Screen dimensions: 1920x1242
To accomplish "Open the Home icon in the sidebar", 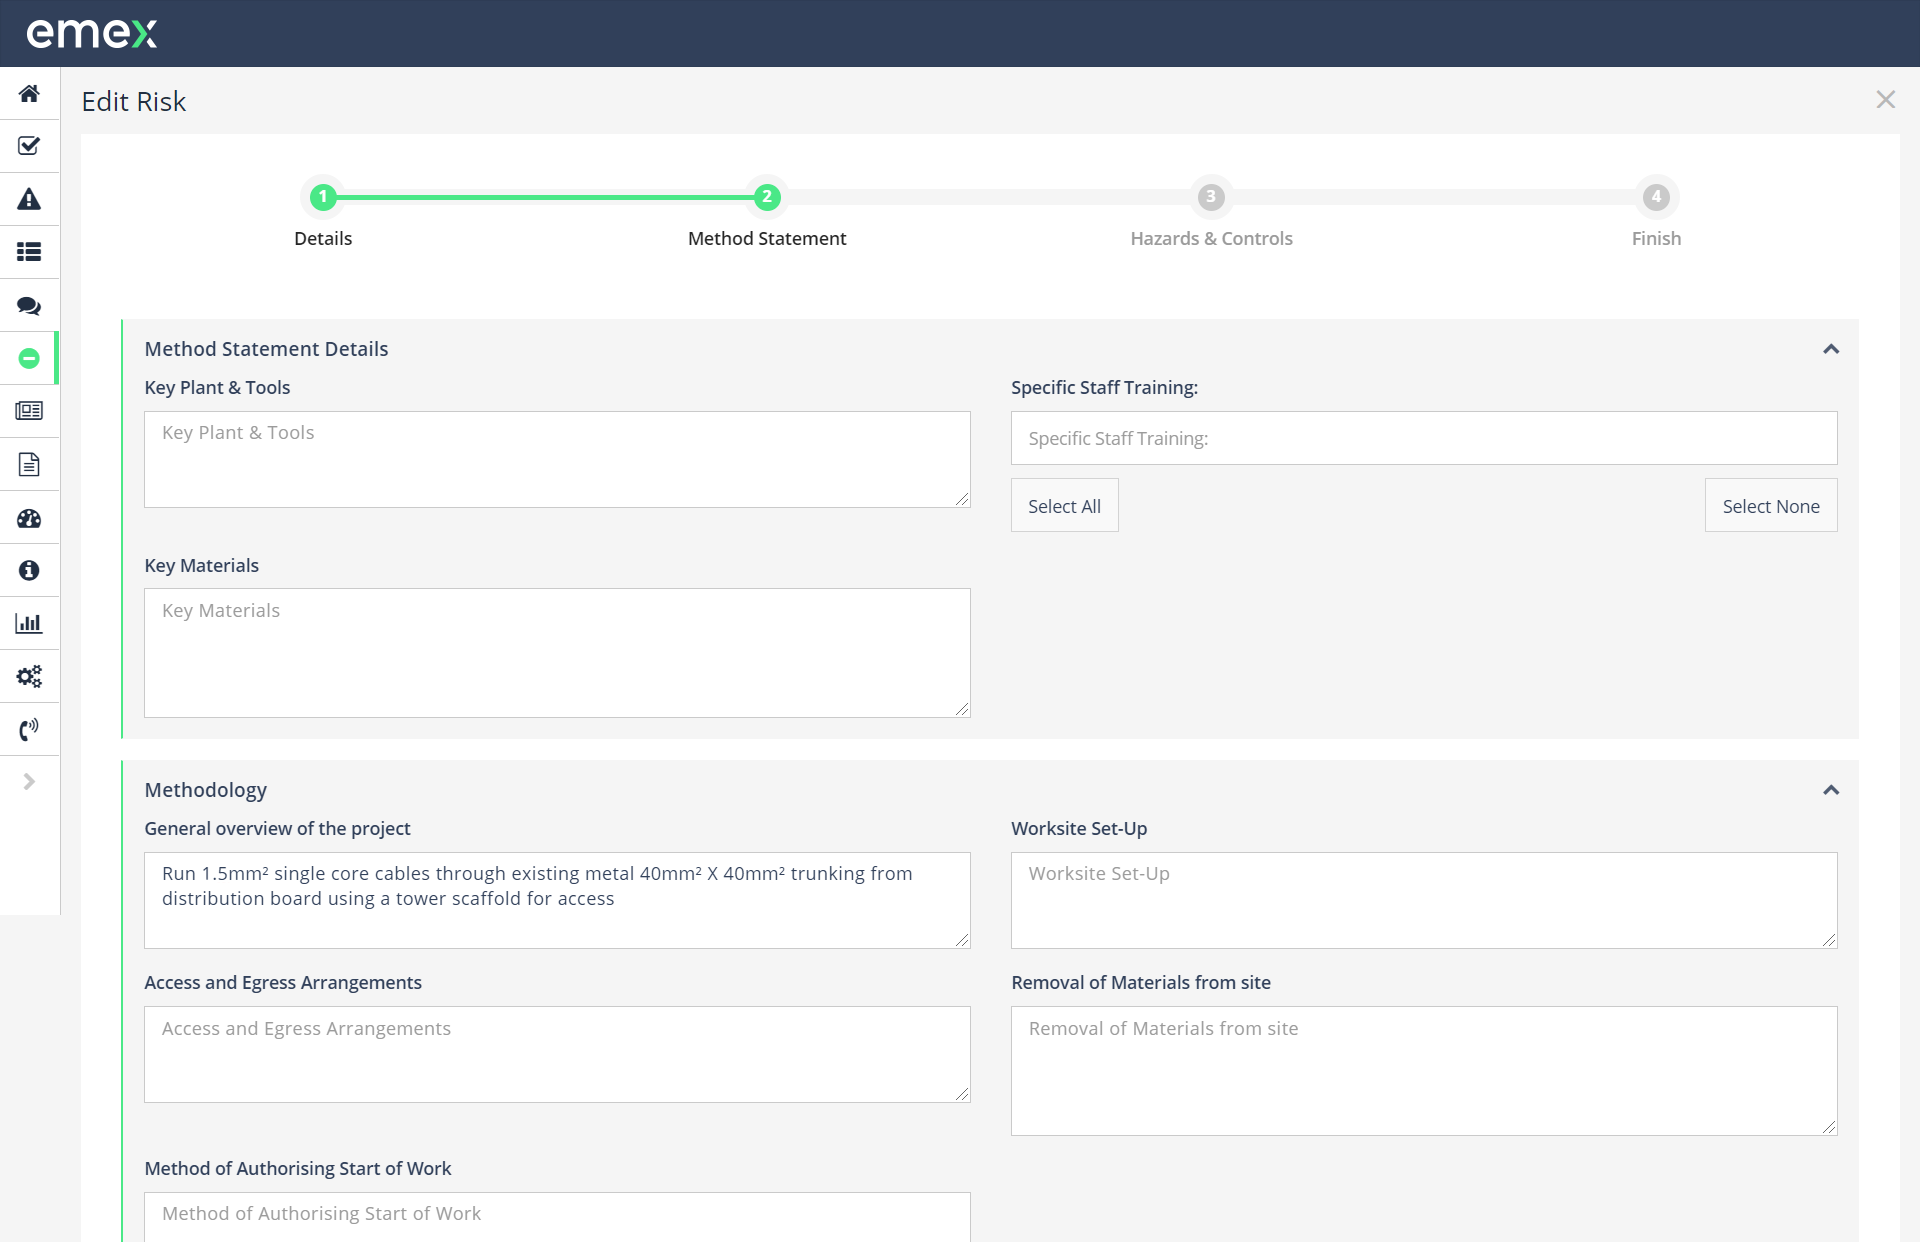I will [x=29, y=93].
